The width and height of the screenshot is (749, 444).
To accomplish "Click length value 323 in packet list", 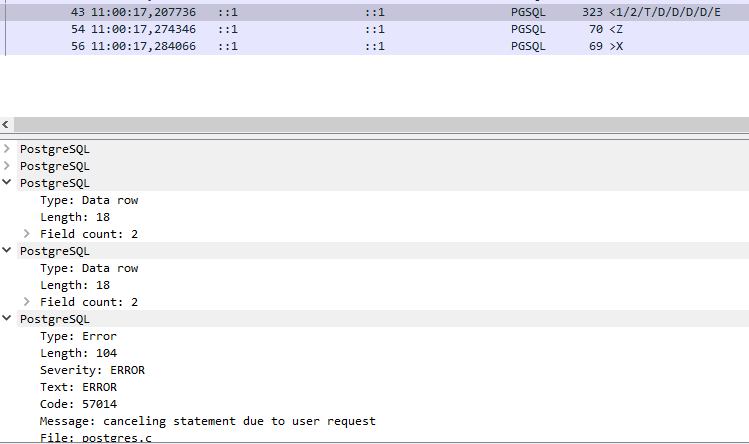I will pyautogui.click(x=592, y=12).
